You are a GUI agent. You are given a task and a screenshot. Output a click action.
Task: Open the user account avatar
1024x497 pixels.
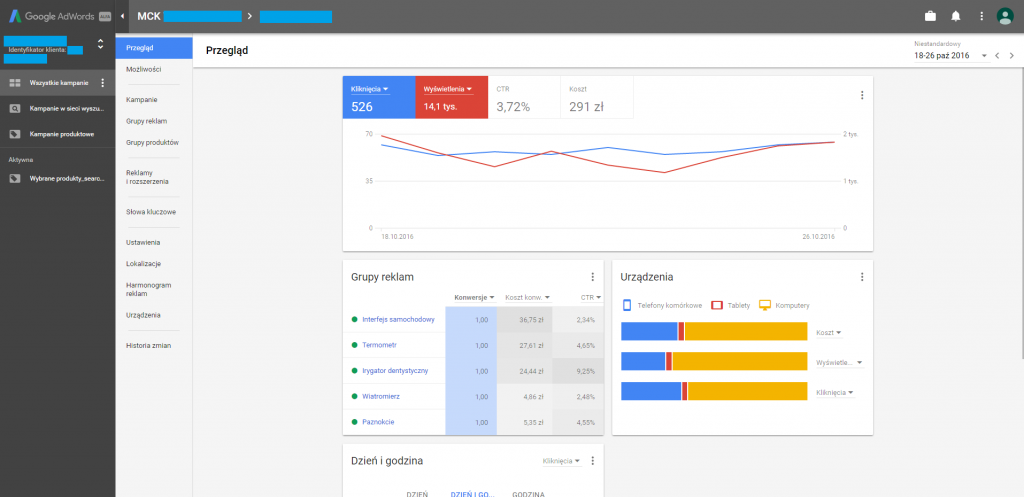coord(1004,16)
